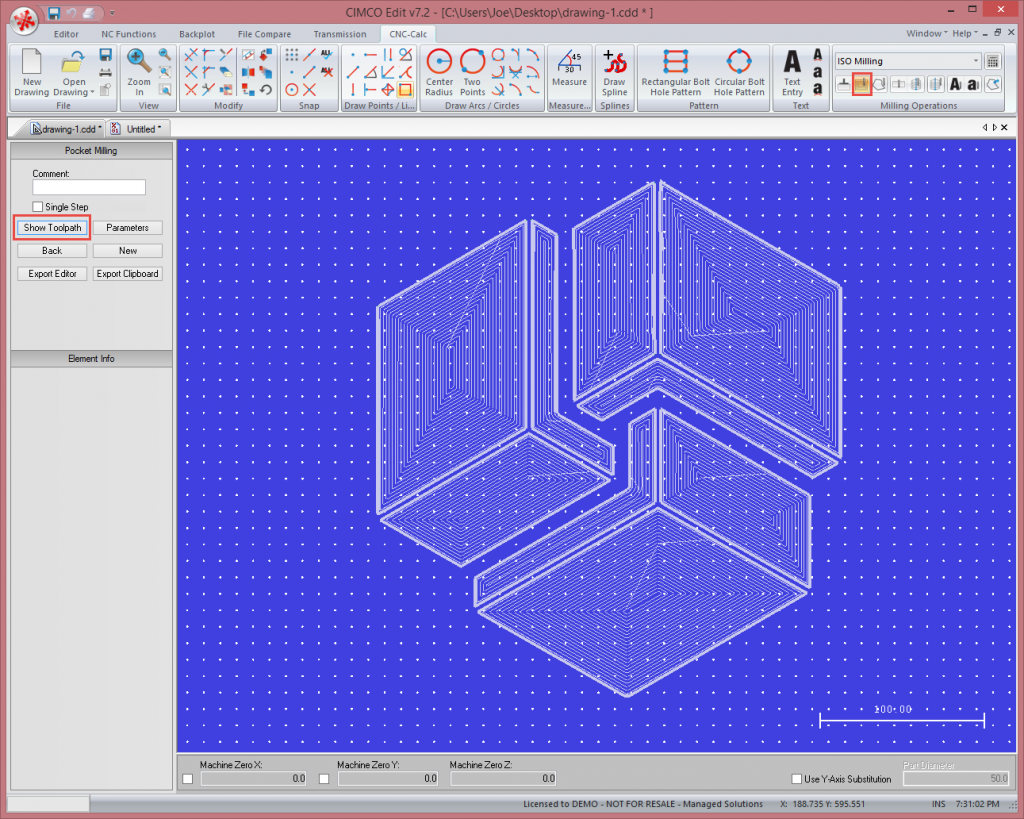Click inside the Comment input field
The height and width of the screenshot is (819, 1024).
(x=89, y=186)
